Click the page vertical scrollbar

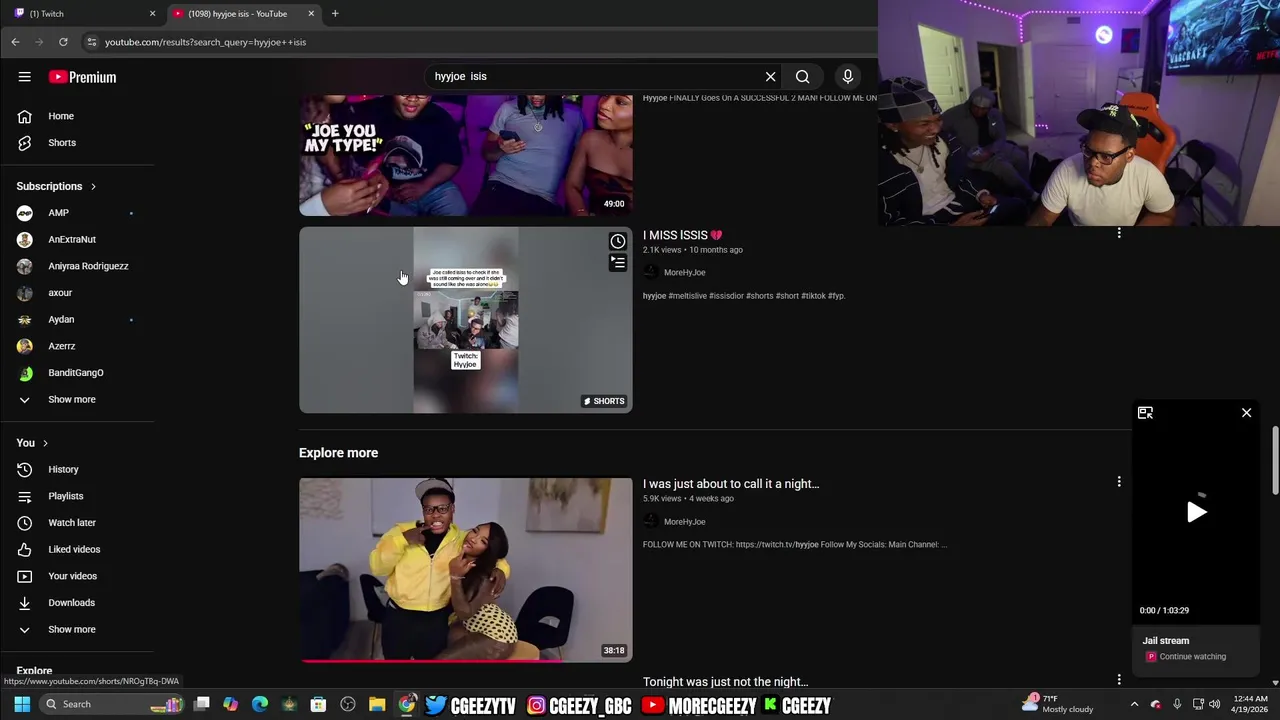1275,460
